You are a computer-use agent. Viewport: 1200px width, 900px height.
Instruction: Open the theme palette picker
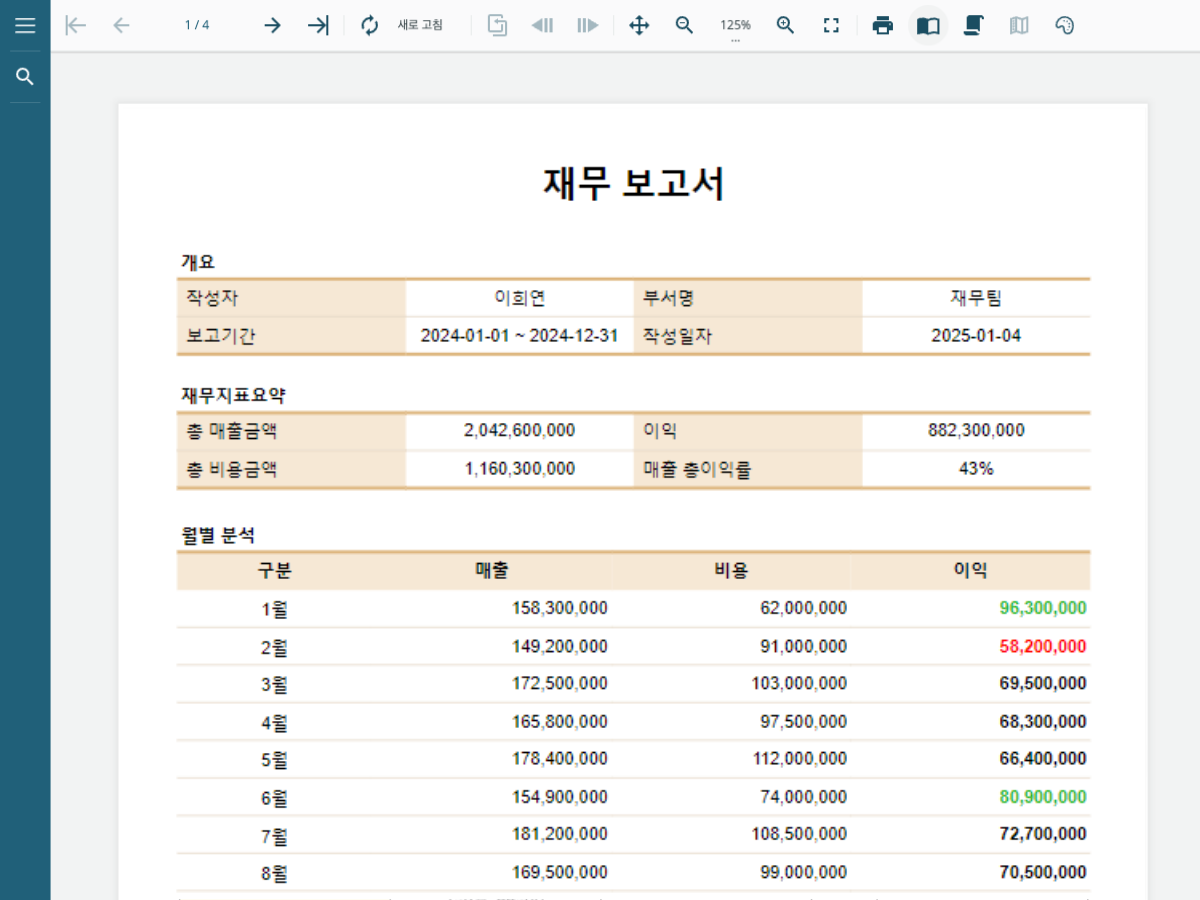(1065, 26)
